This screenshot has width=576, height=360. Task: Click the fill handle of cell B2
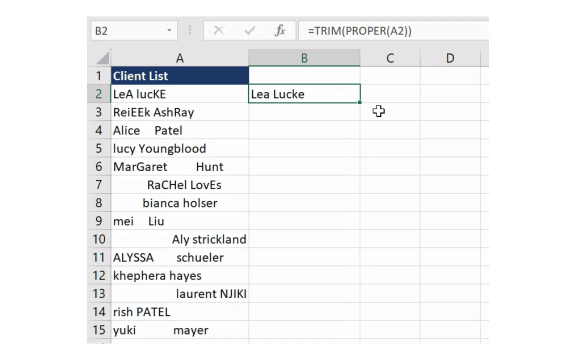pos(360,102)
